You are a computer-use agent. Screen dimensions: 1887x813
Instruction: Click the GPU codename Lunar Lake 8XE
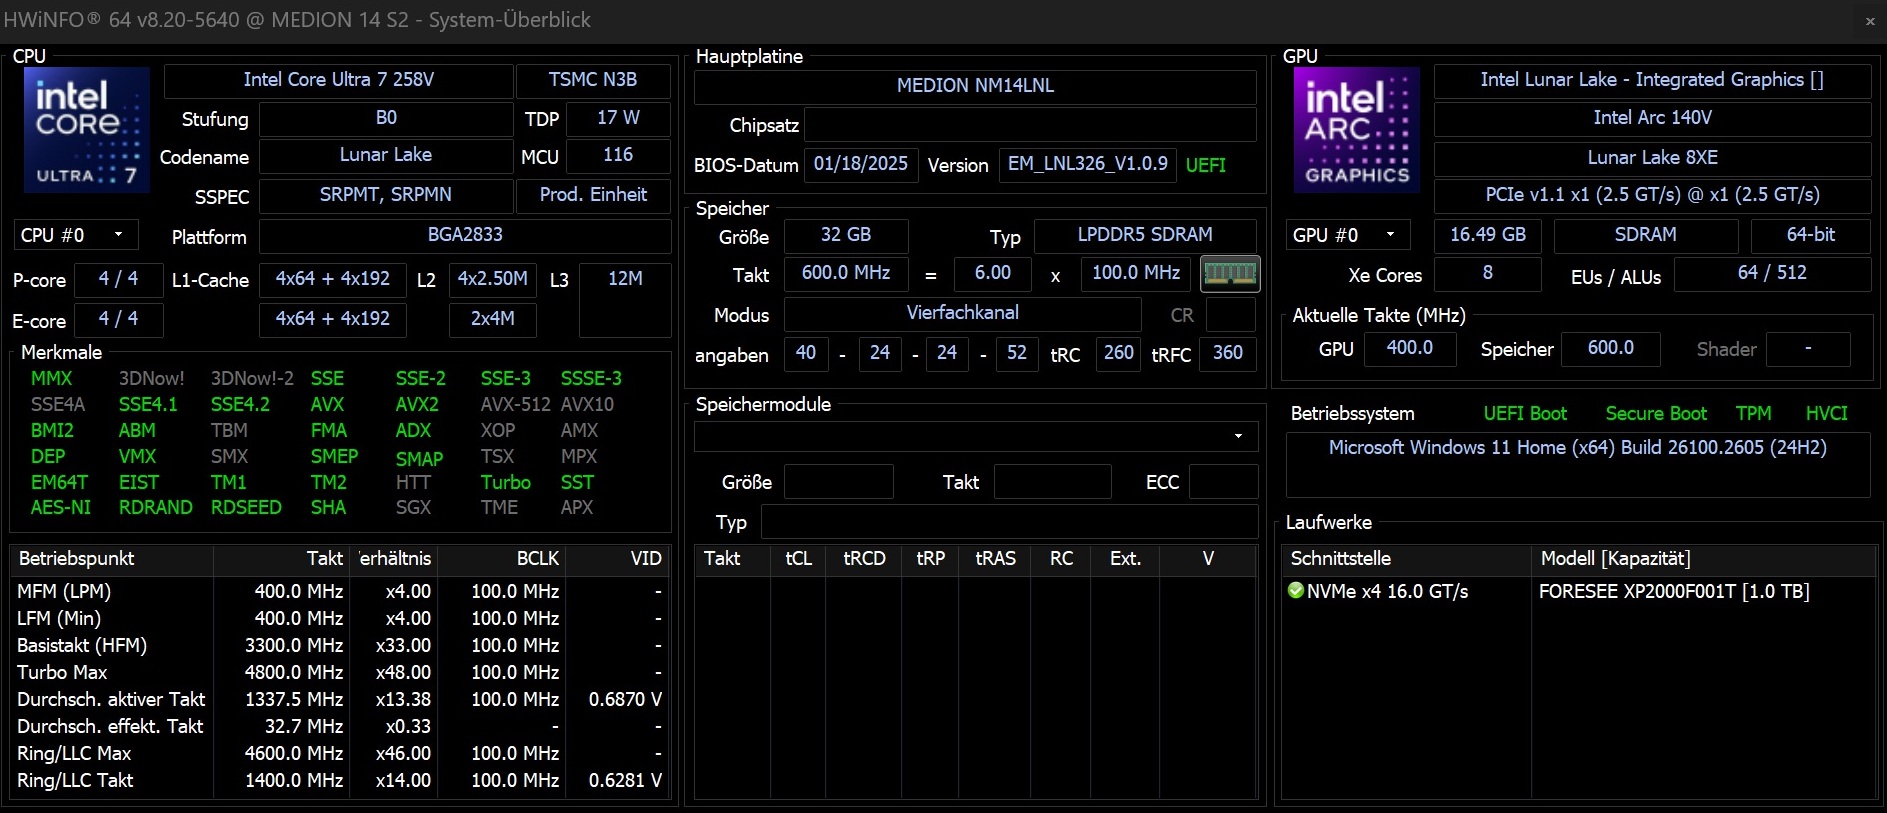[1652, 158]
